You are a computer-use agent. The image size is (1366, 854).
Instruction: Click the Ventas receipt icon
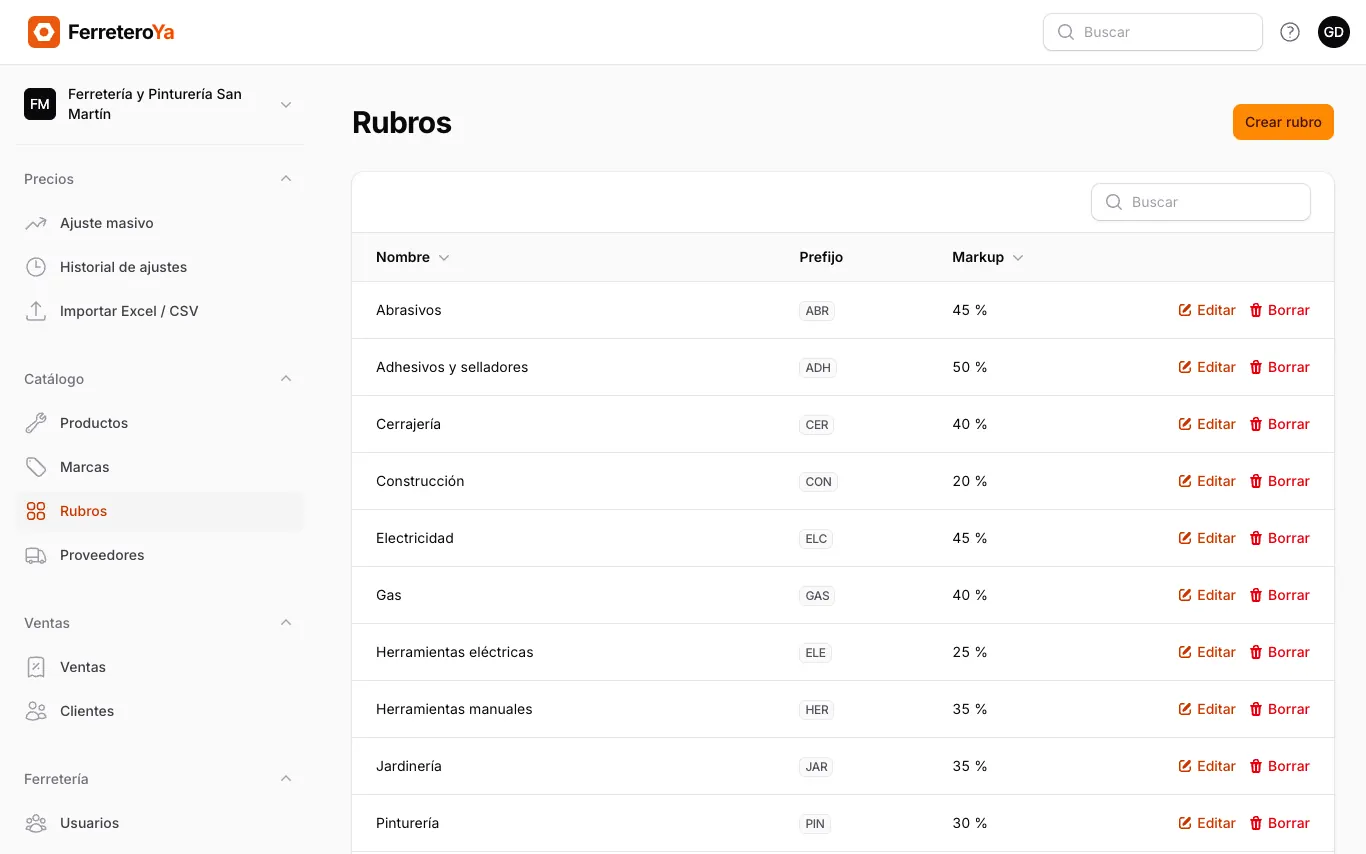point(36,667)
